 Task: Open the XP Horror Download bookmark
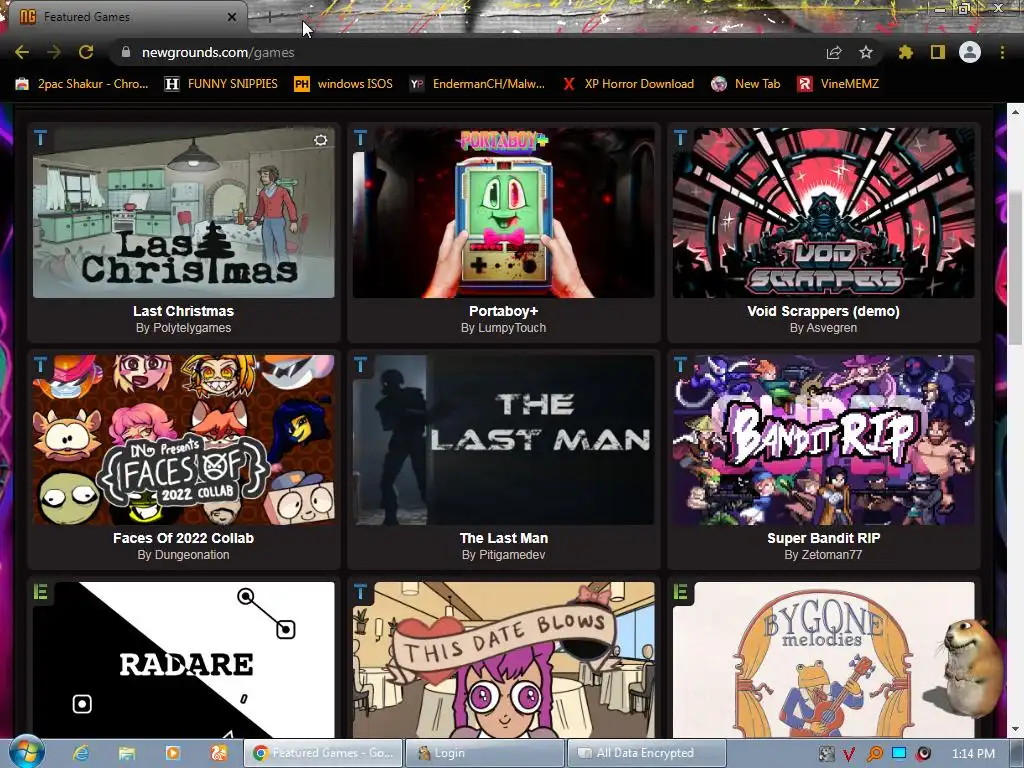628,84
